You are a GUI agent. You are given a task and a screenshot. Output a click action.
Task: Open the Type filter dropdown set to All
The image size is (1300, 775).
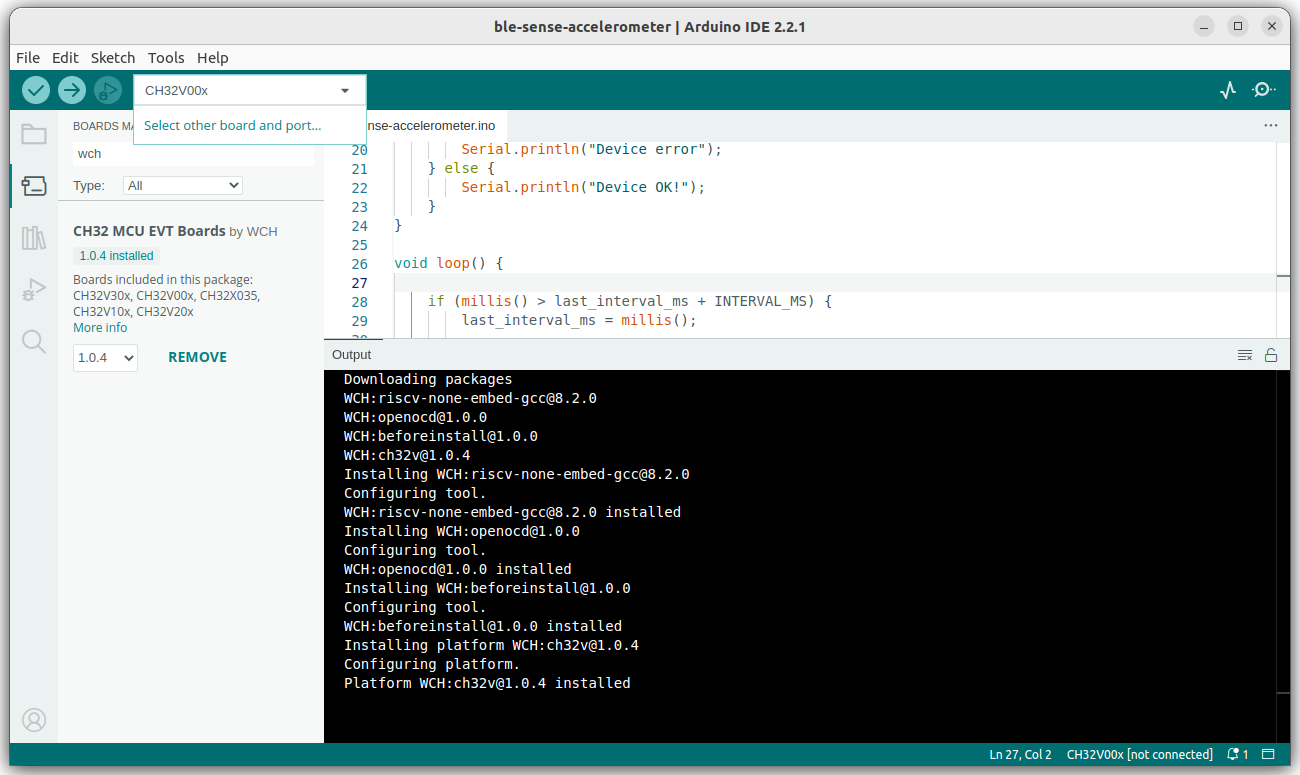pos(183,185)
